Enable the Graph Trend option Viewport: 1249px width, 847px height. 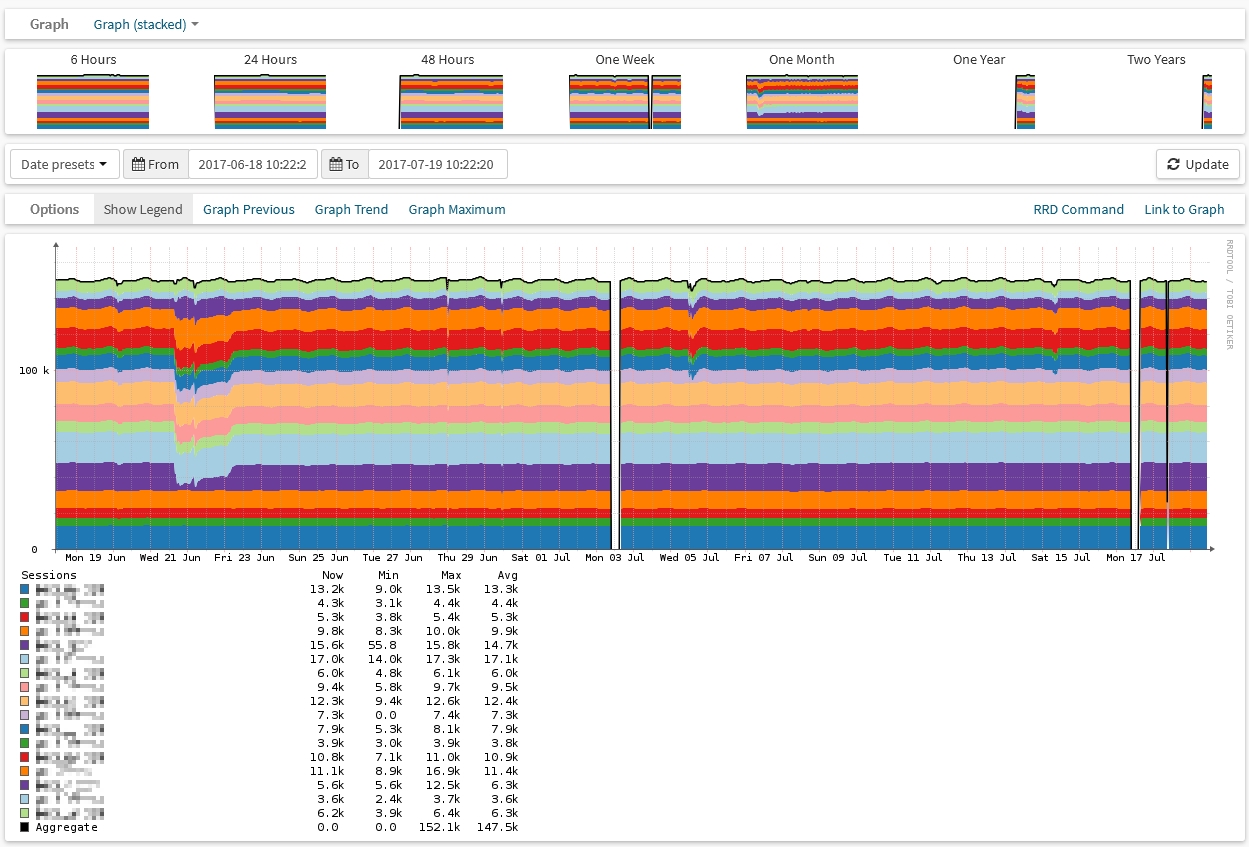351,209
